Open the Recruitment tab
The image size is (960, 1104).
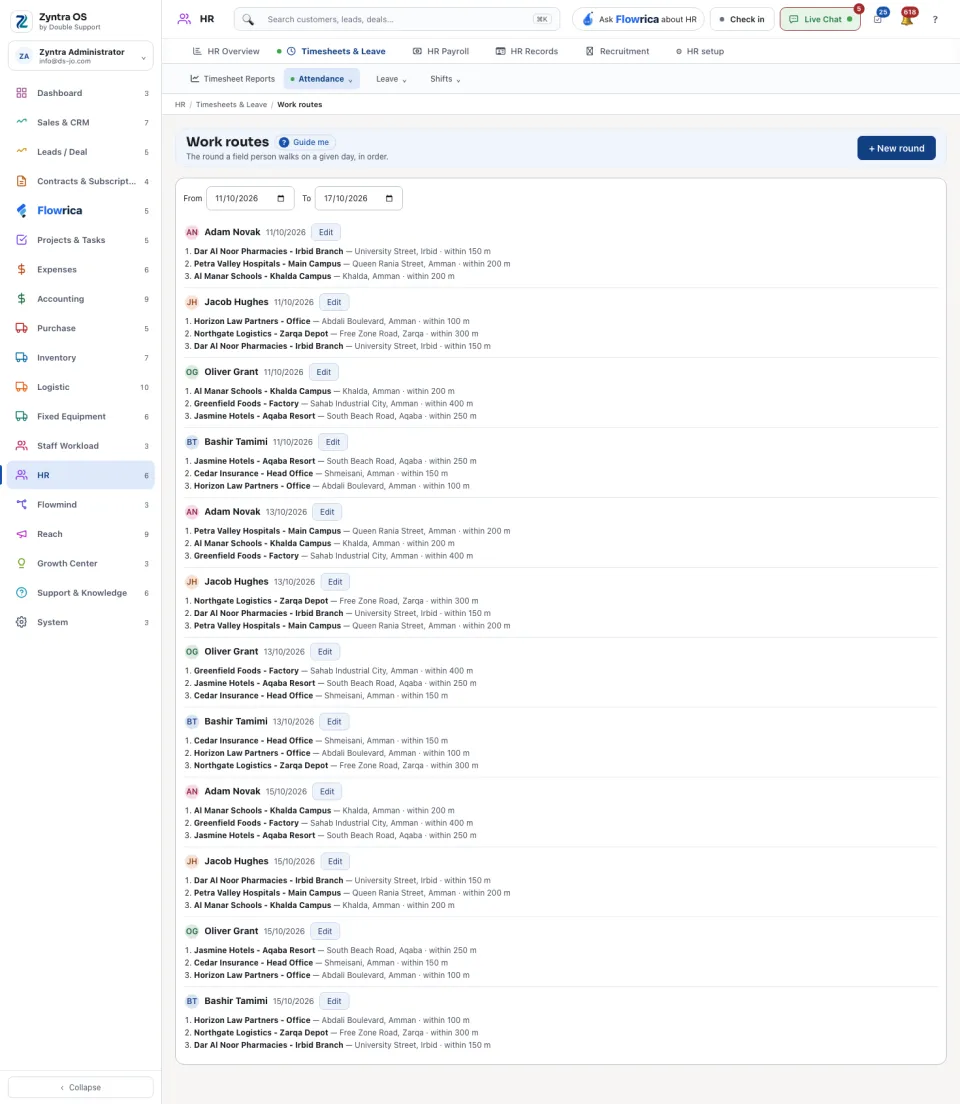[617, 51]
